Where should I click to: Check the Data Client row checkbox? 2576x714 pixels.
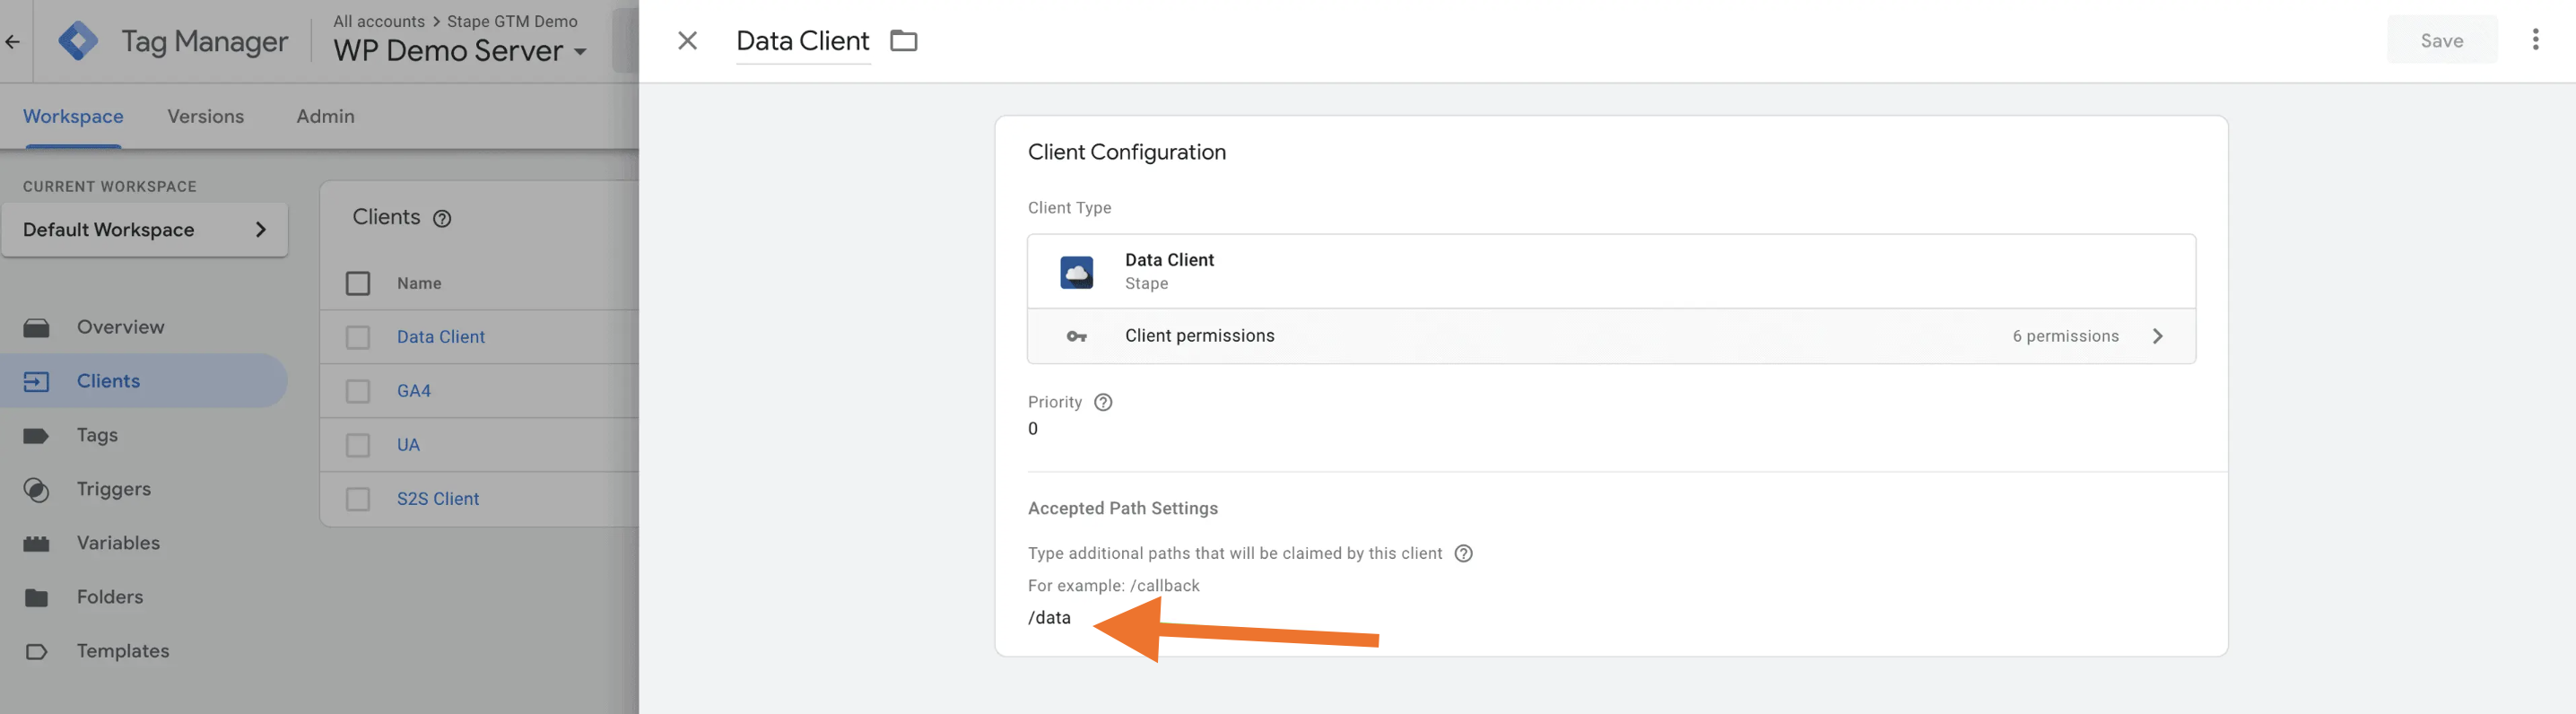[357, 337]
